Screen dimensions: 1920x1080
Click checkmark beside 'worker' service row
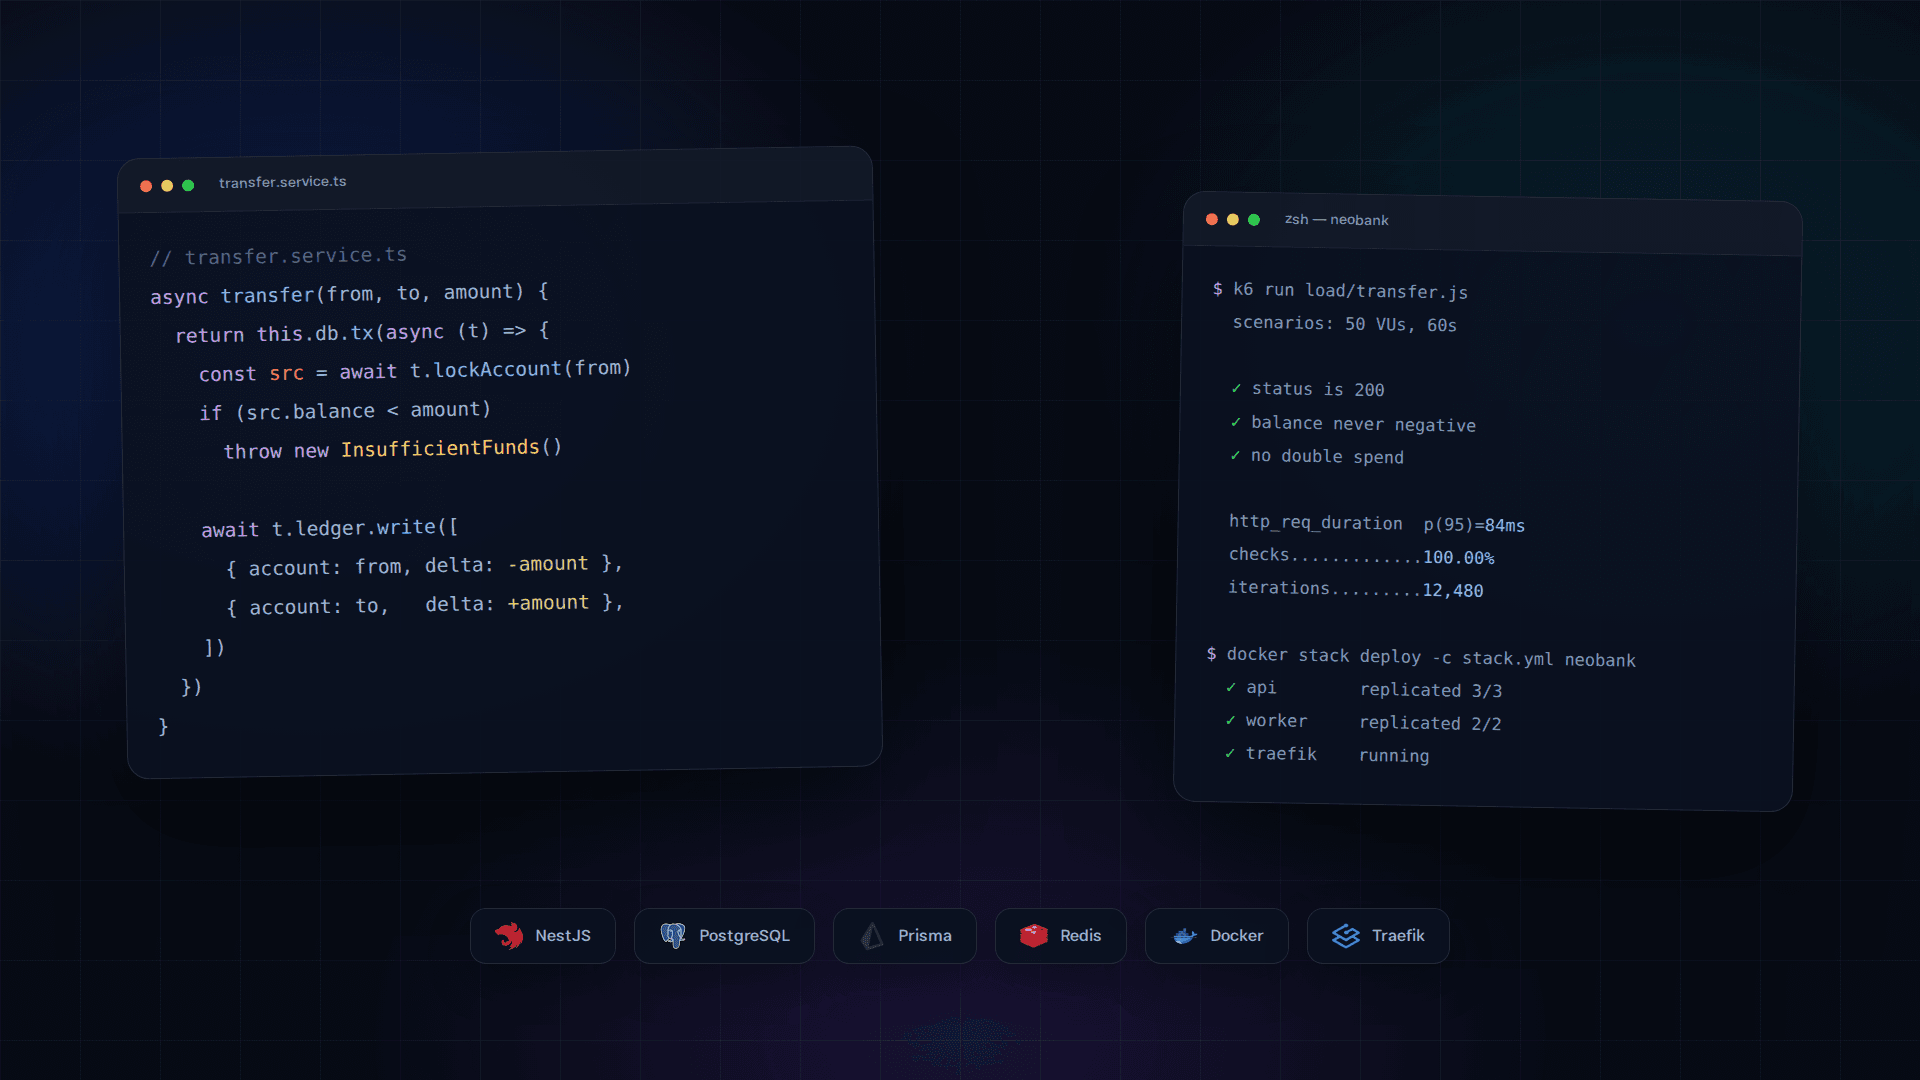(x=1231, y=720)
